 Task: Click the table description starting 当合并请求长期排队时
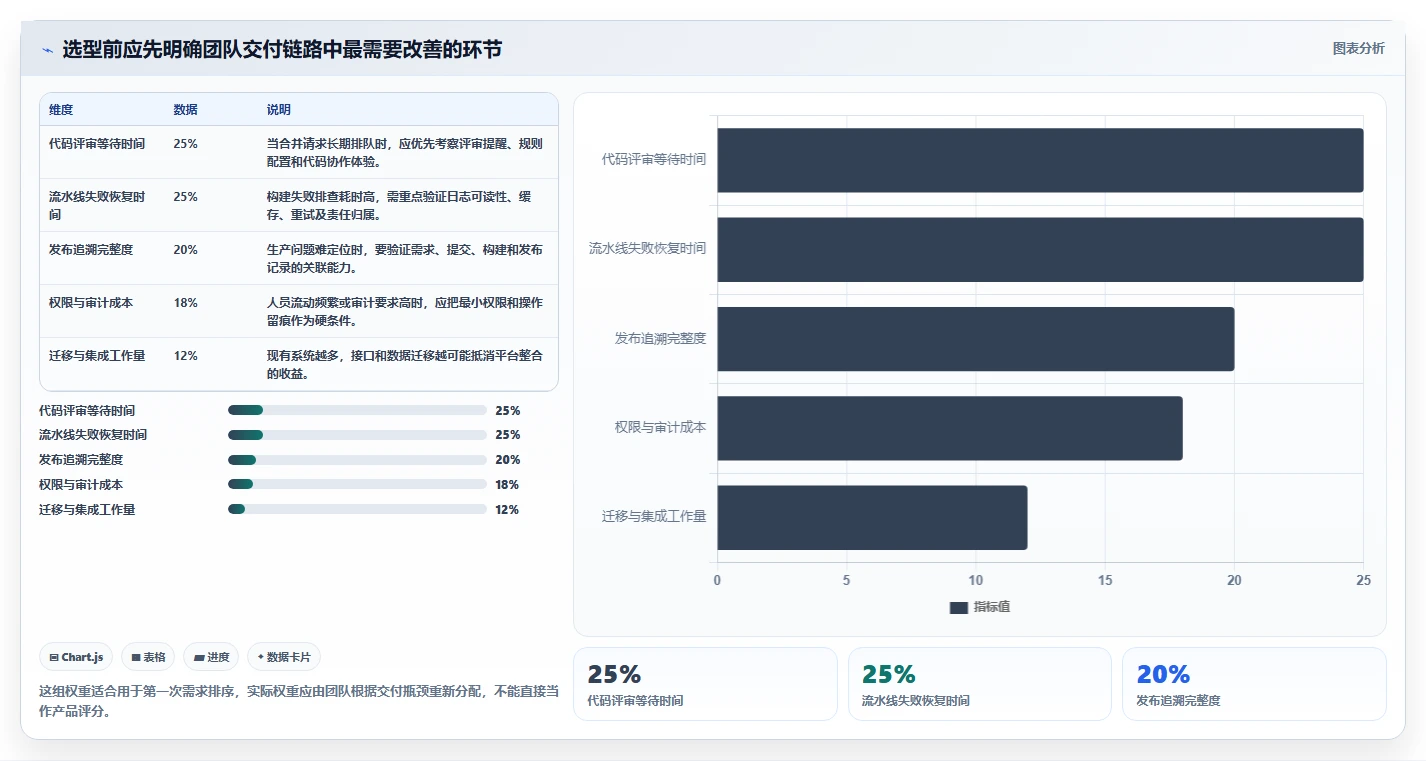tap(405, 152)
